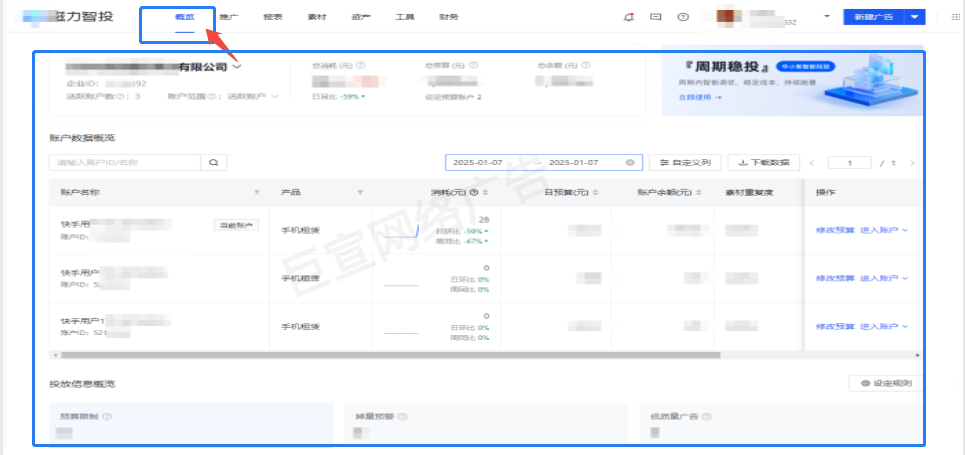Click the info icon beside 活跃账户数
965x455 pixels.
pos(120,96)
